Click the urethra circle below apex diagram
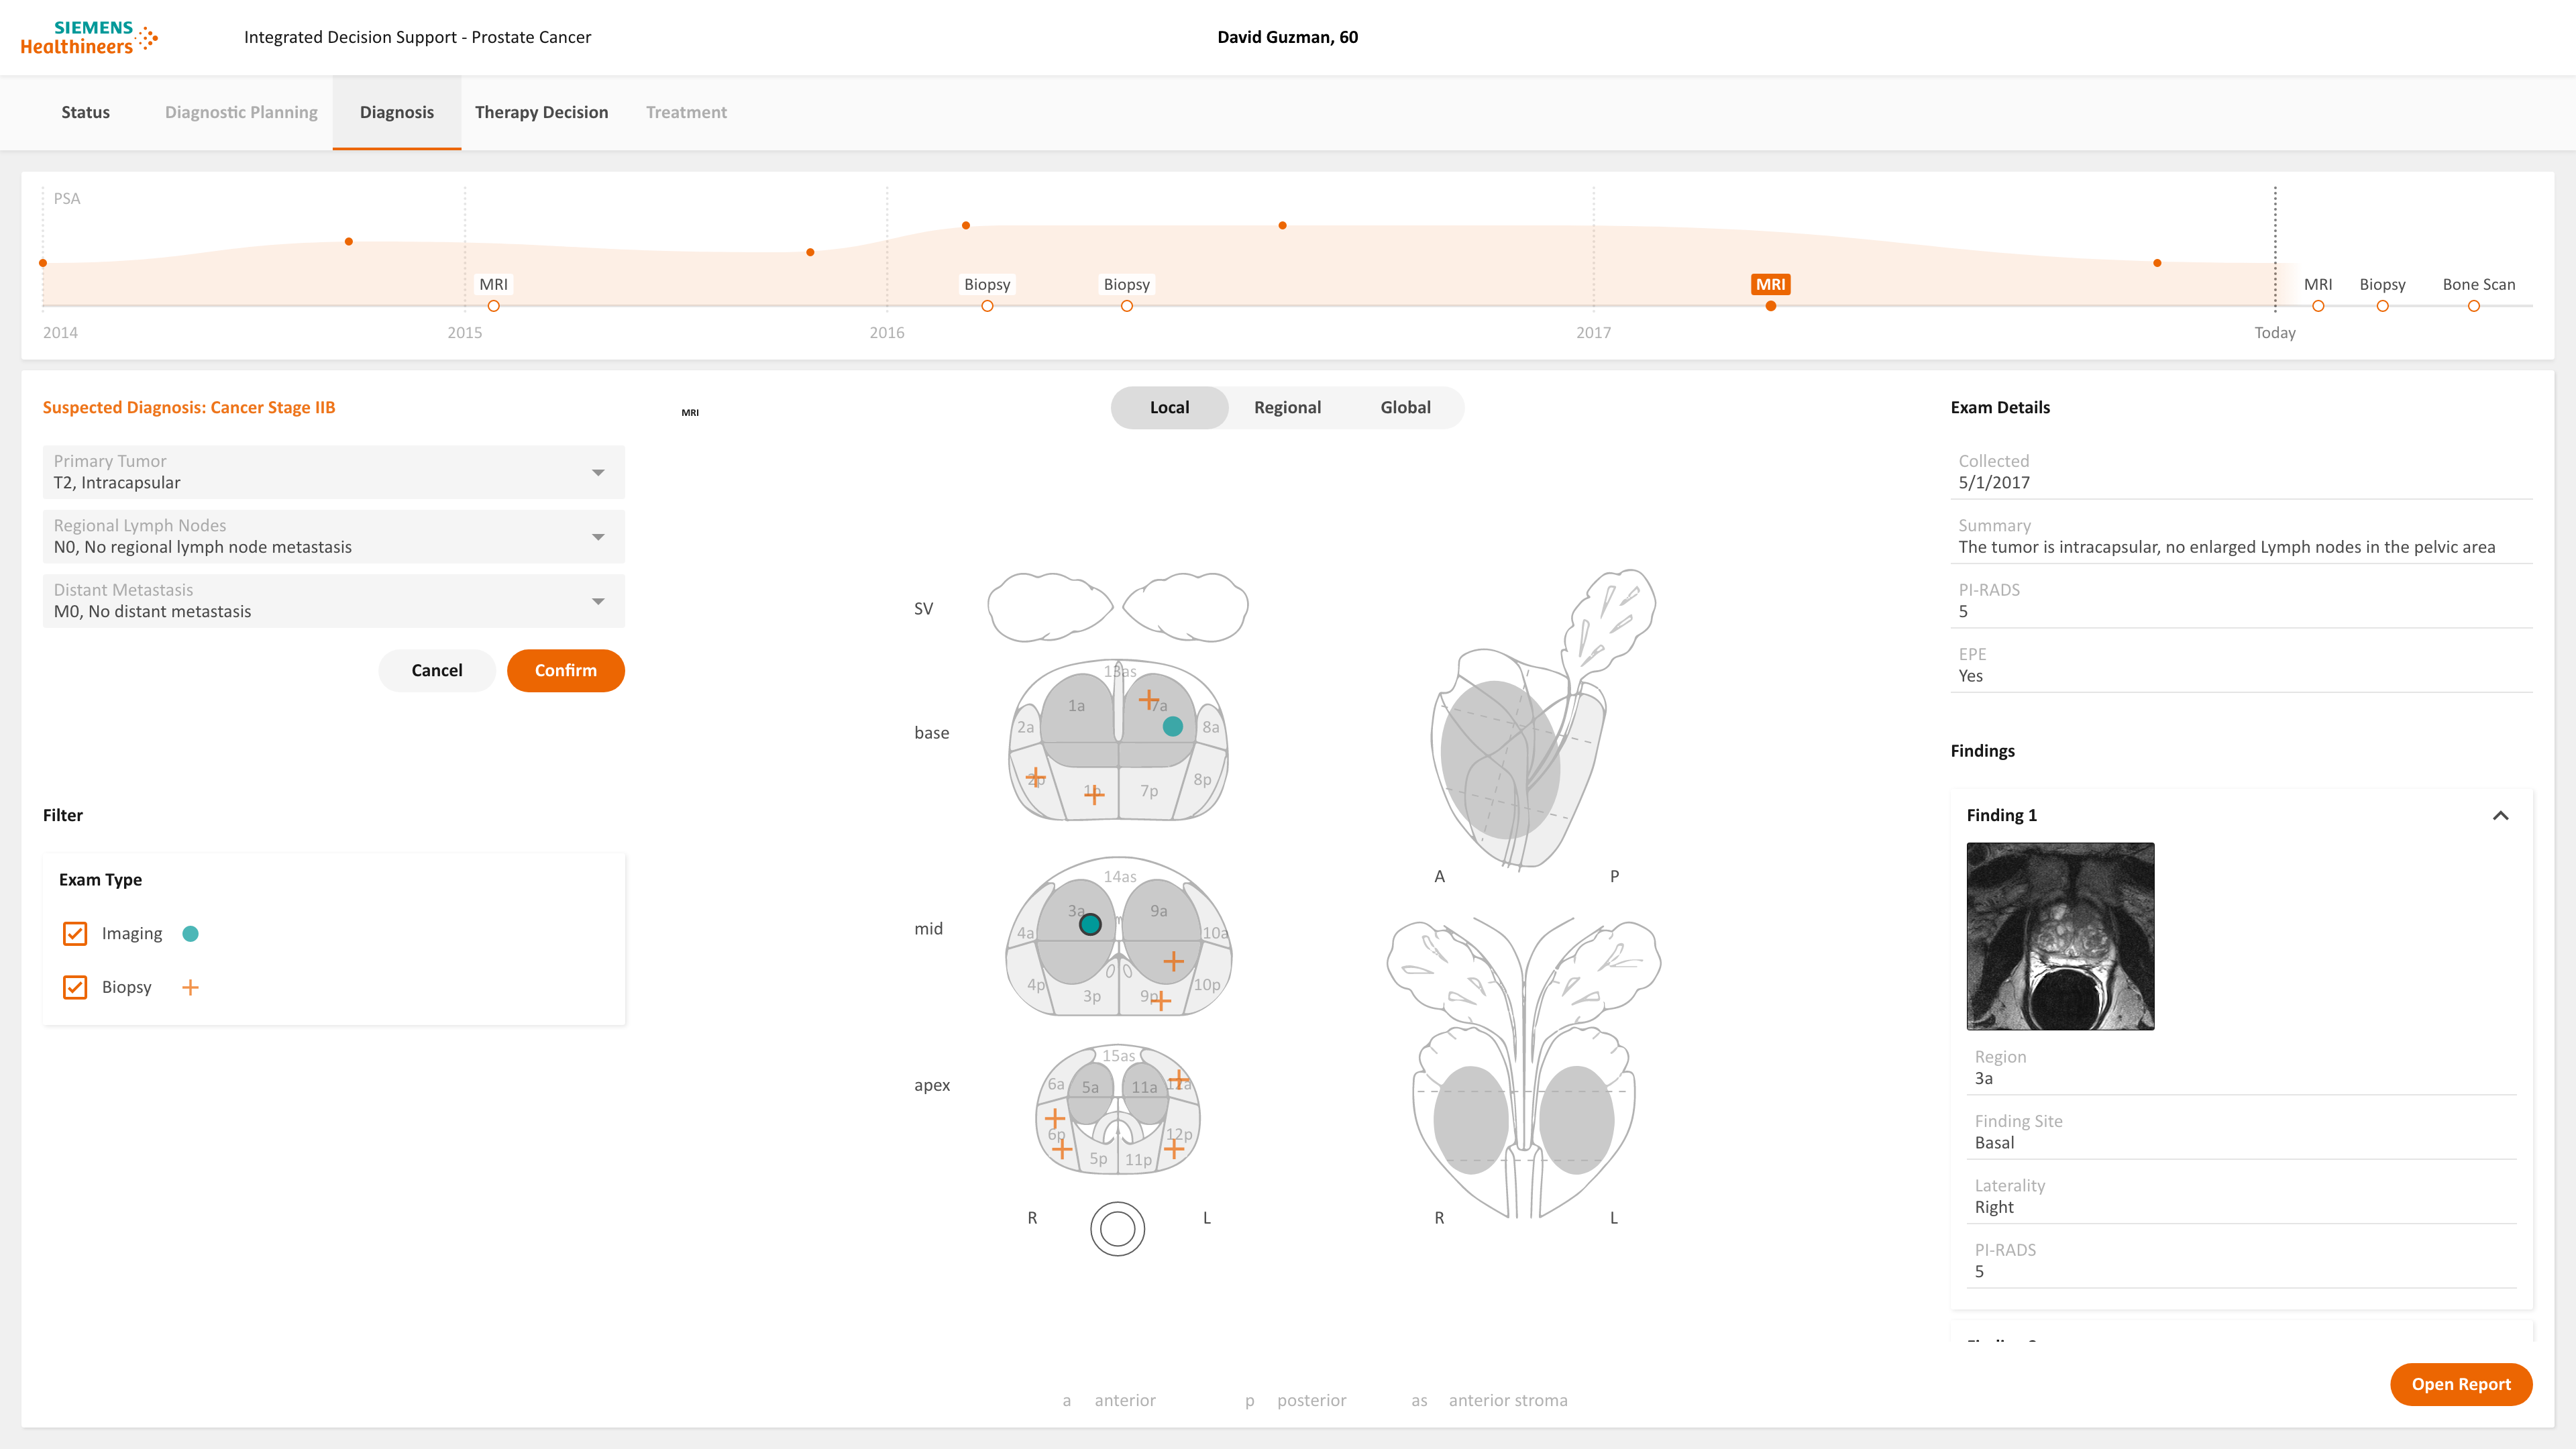This screenshot has height=1449, width=2576. (x=1117, y=1229)
